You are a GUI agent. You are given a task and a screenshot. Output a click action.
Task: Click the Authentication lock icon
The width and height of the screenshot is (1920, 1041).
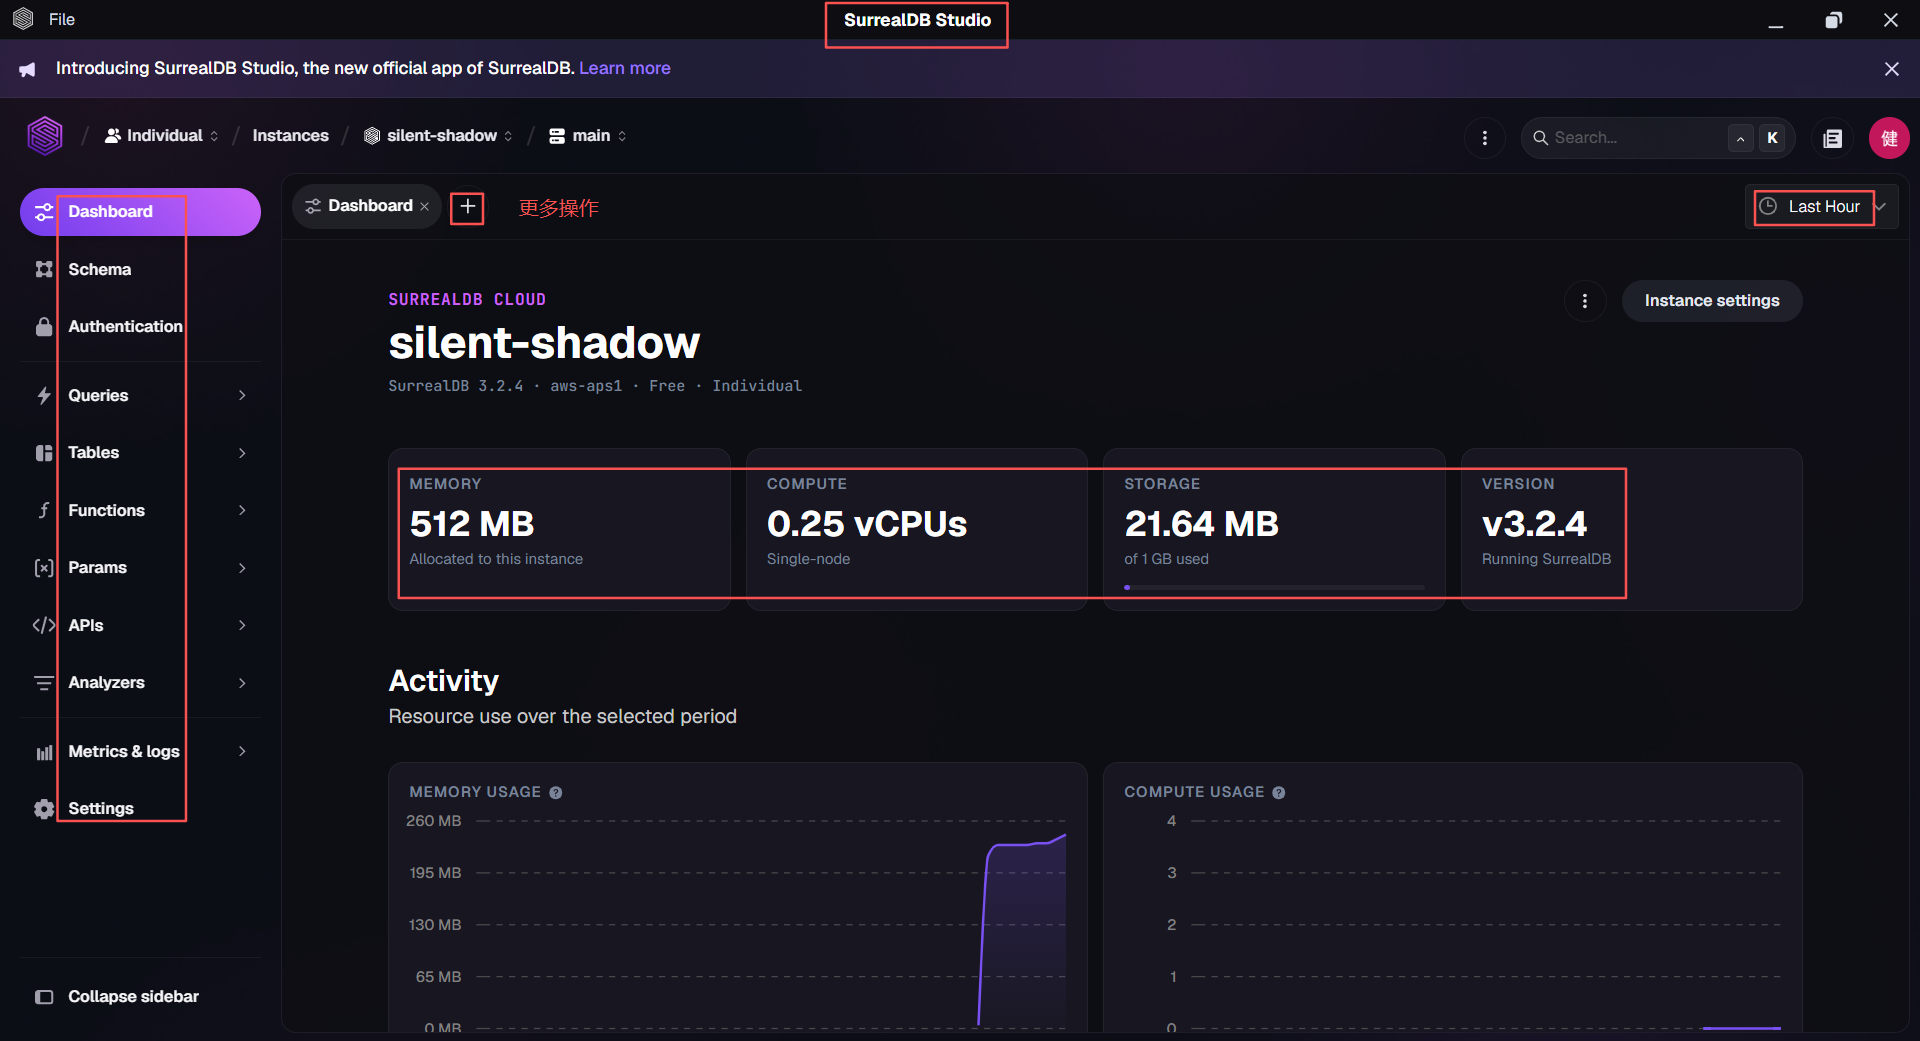tap(44, 327)
